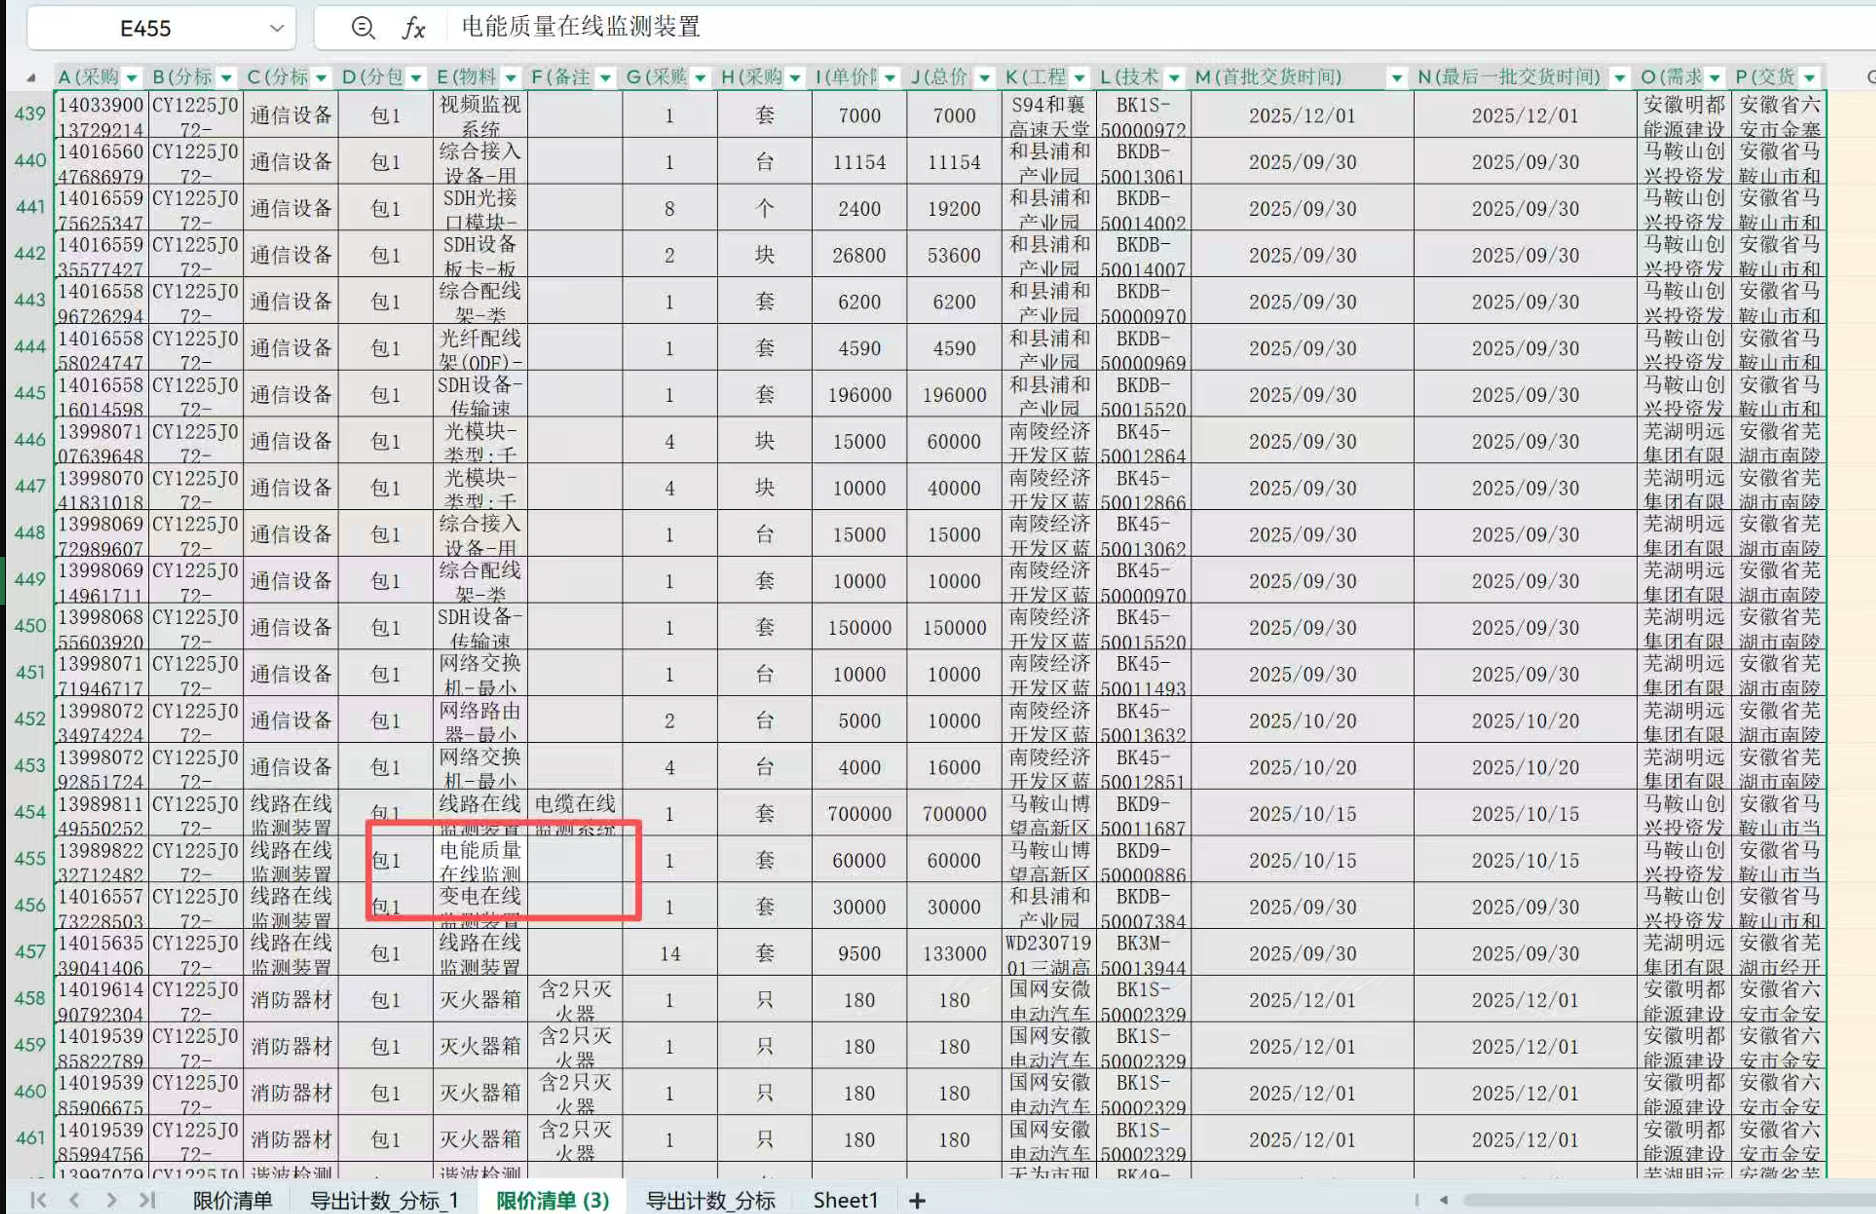Image resolution: width=1876 pixels, height=1214 pixels.
Task: Click the formula bar text 电能质量在线监测装置
Action: point(580,27)
